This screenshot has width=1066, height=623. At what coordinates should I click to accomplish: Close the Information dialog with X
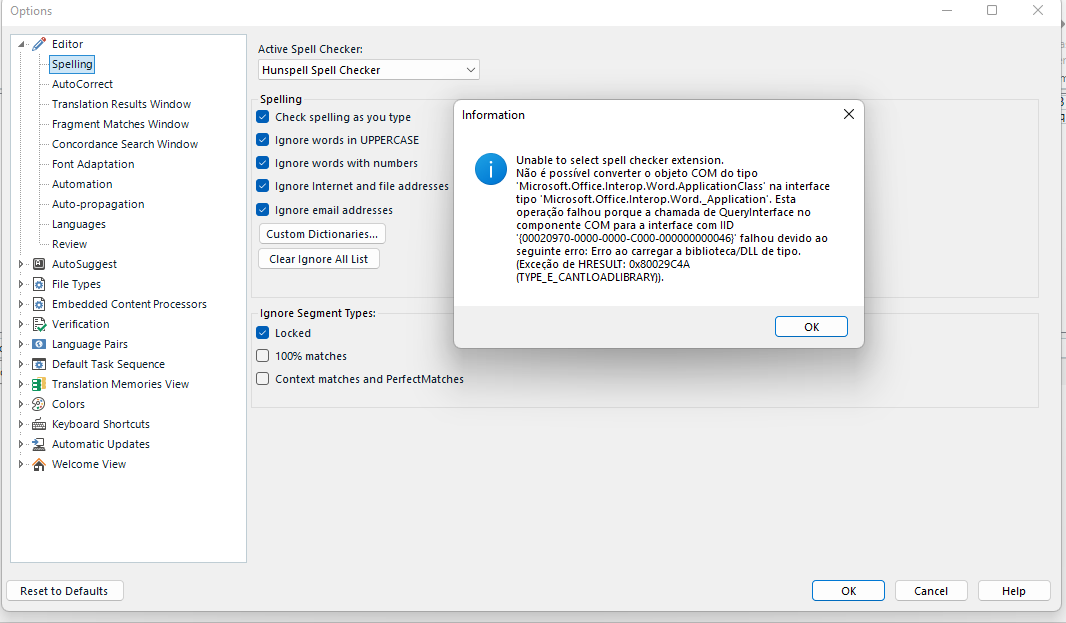pos(848,114)
